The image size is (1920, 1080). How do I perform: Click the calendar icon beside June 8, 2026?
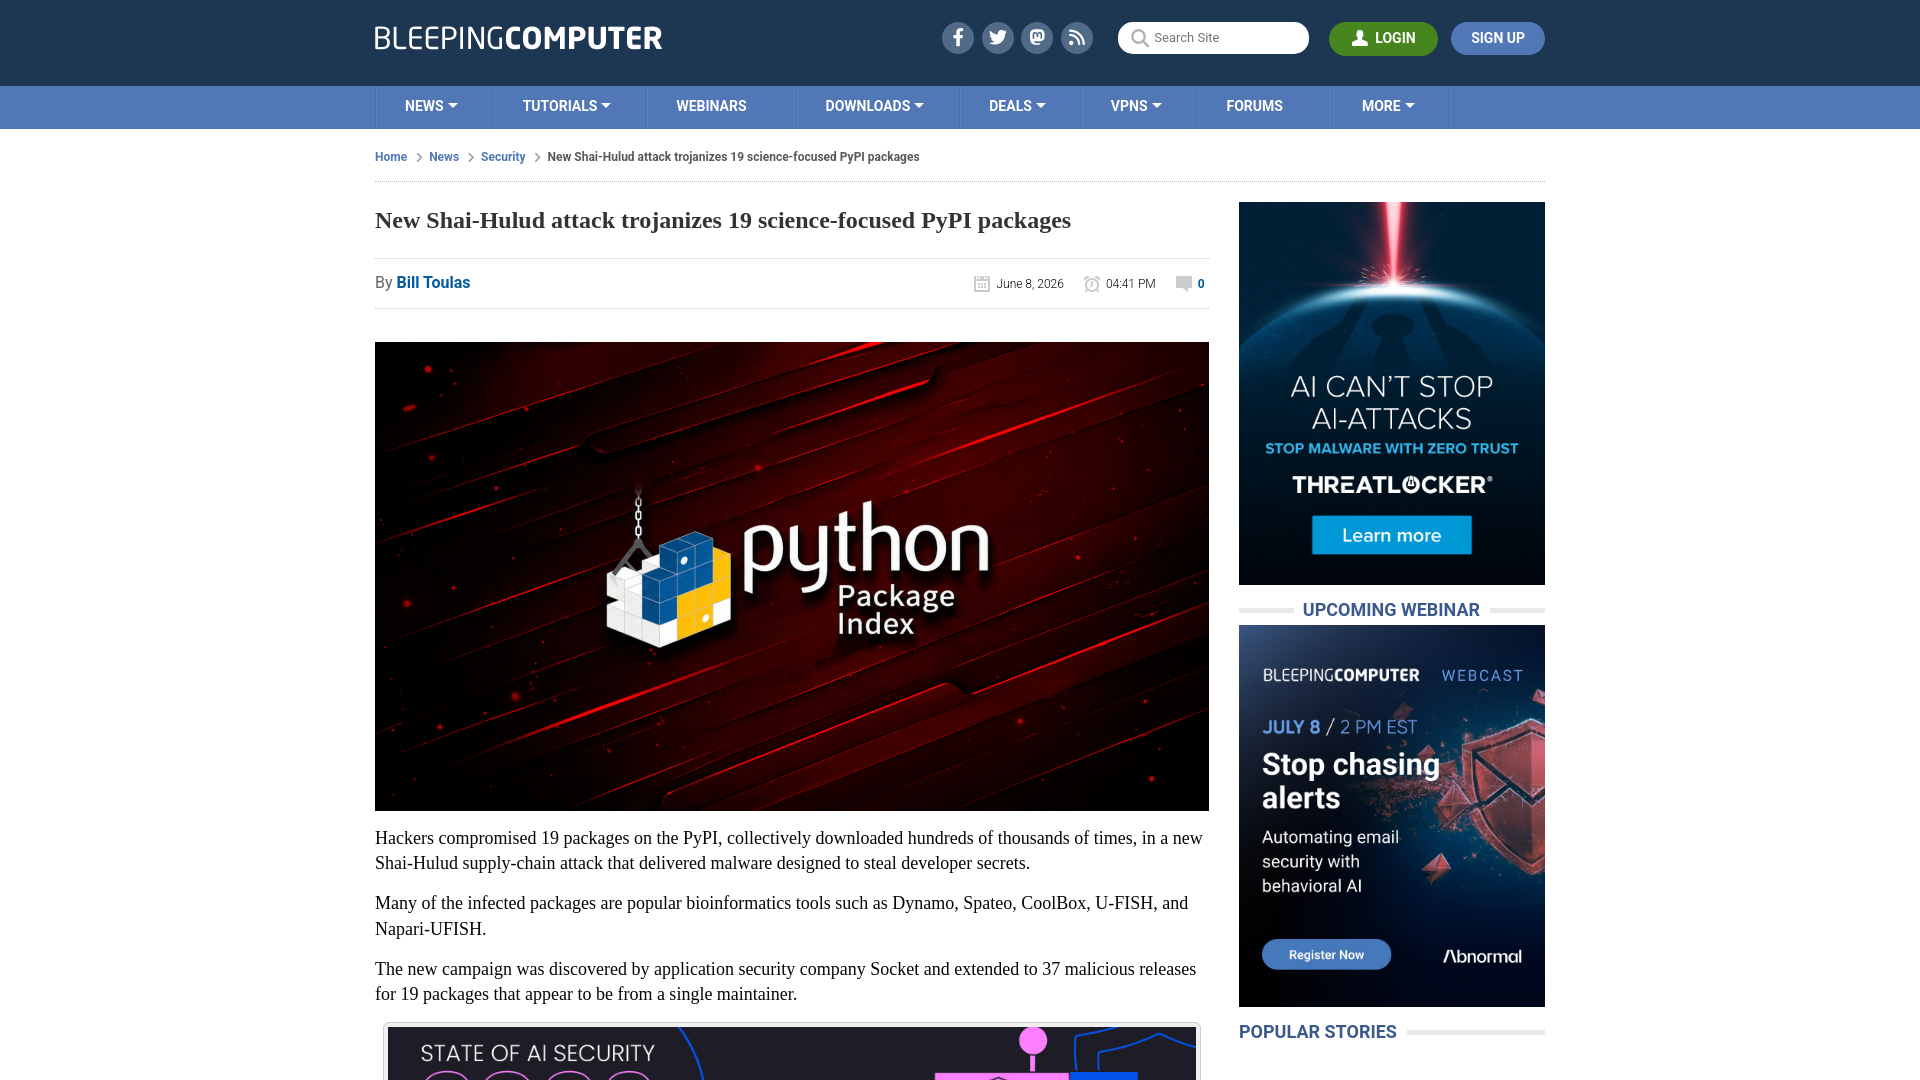(982, 284)
